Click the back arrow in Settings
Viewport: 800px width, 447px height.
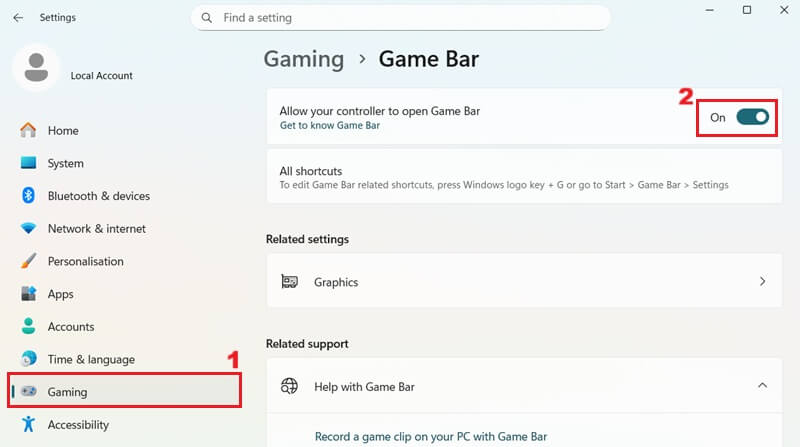point(18,18)
